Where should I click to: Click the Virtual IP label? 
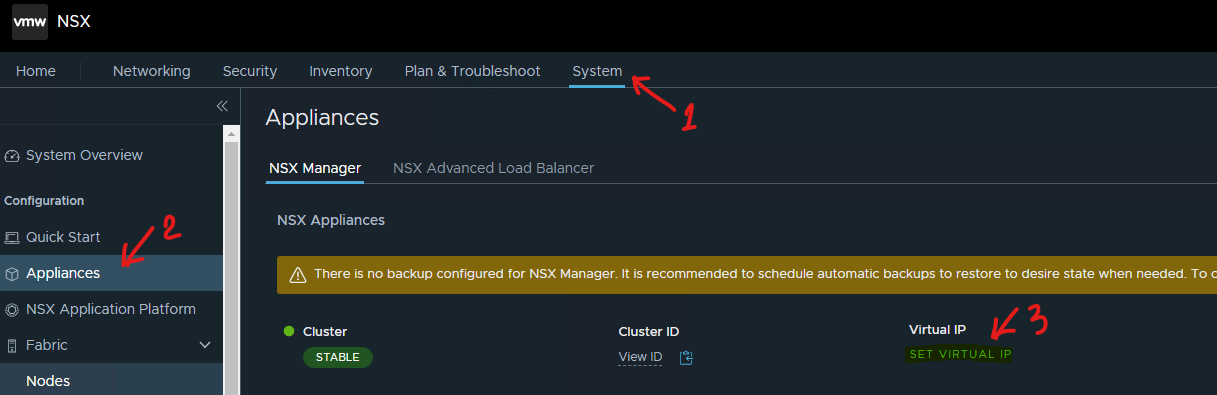[x=937, y=329]
